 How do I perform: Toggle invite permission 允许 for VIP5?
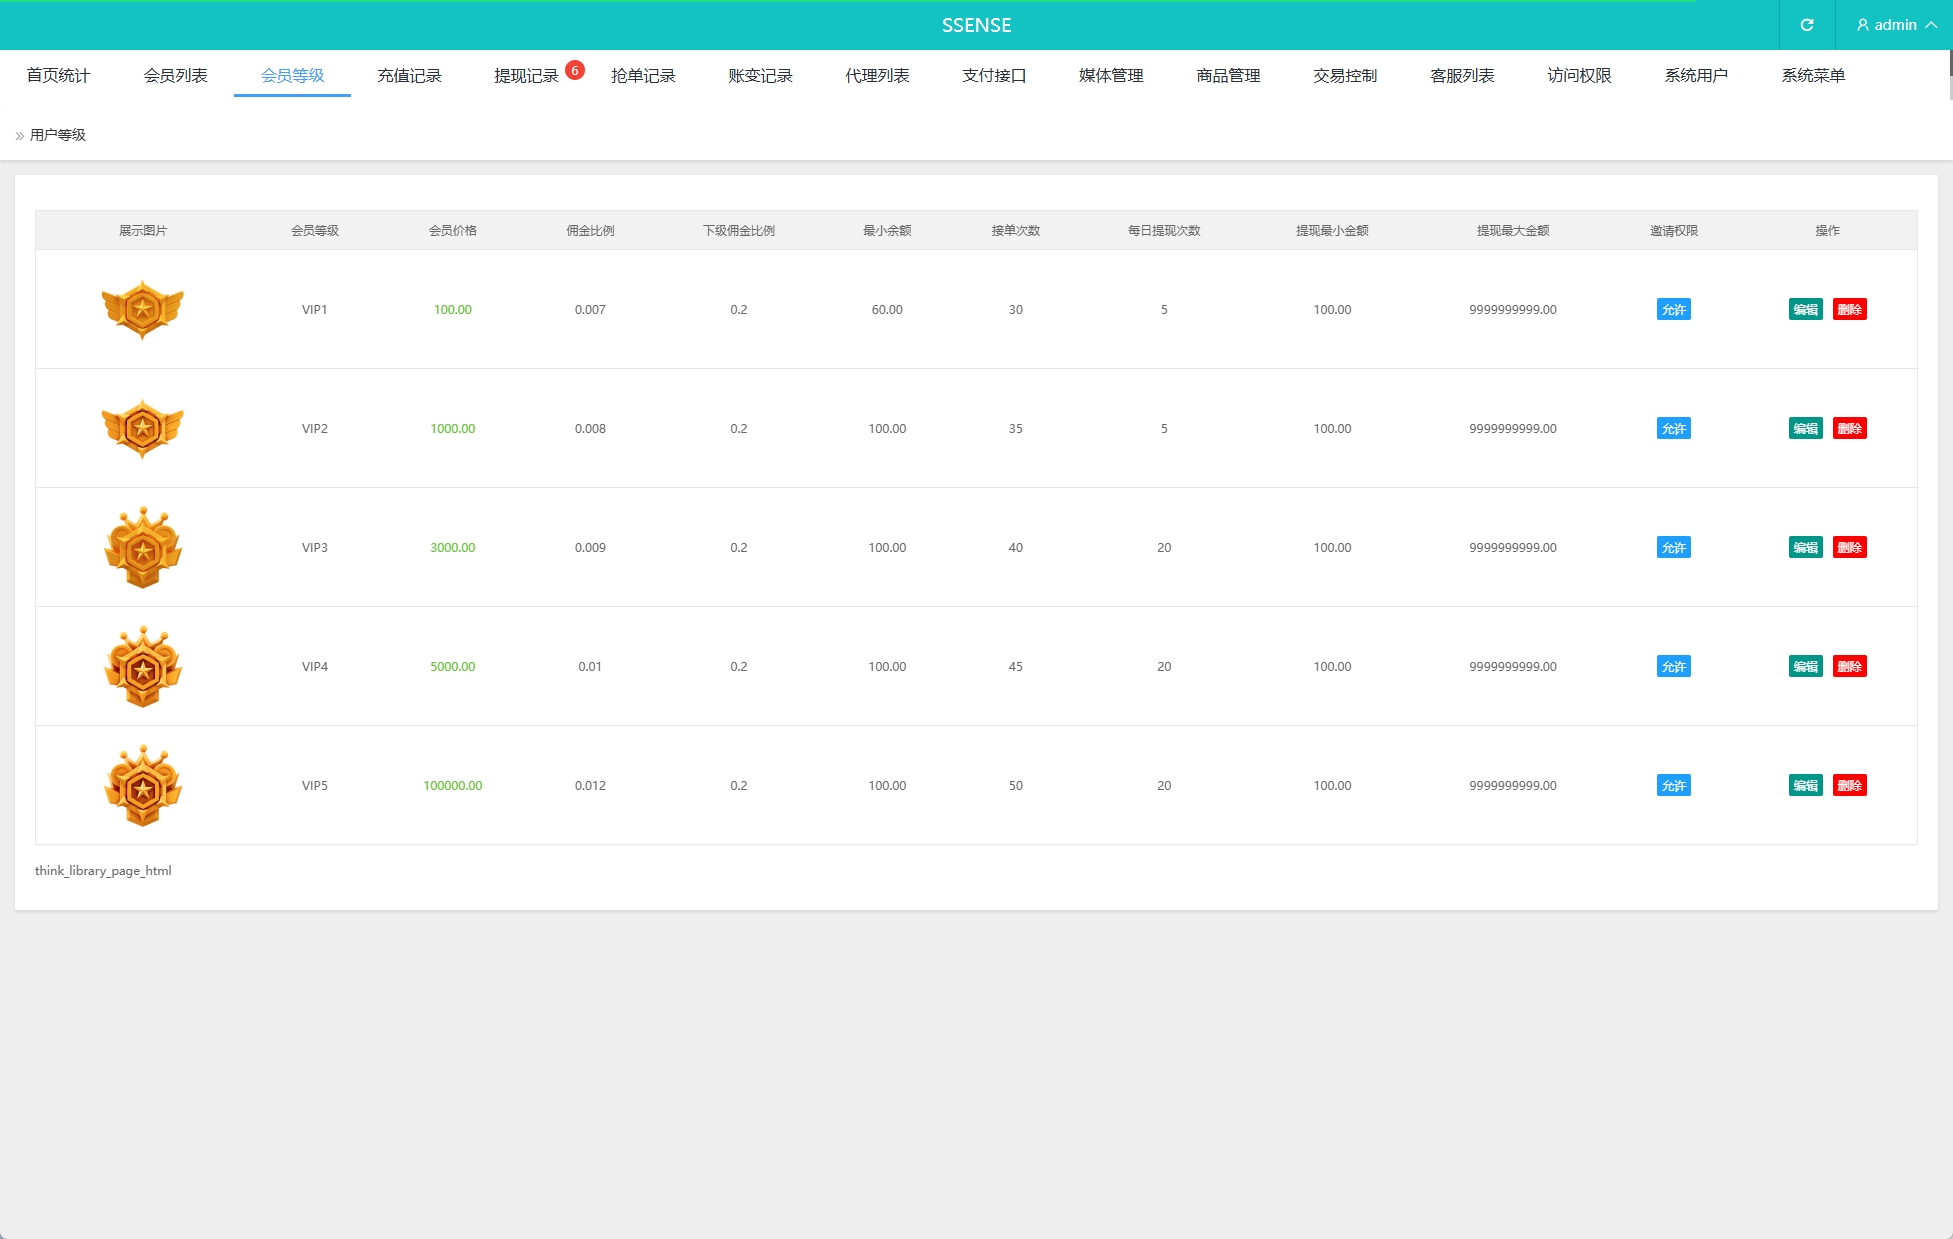pos(1673,785)
